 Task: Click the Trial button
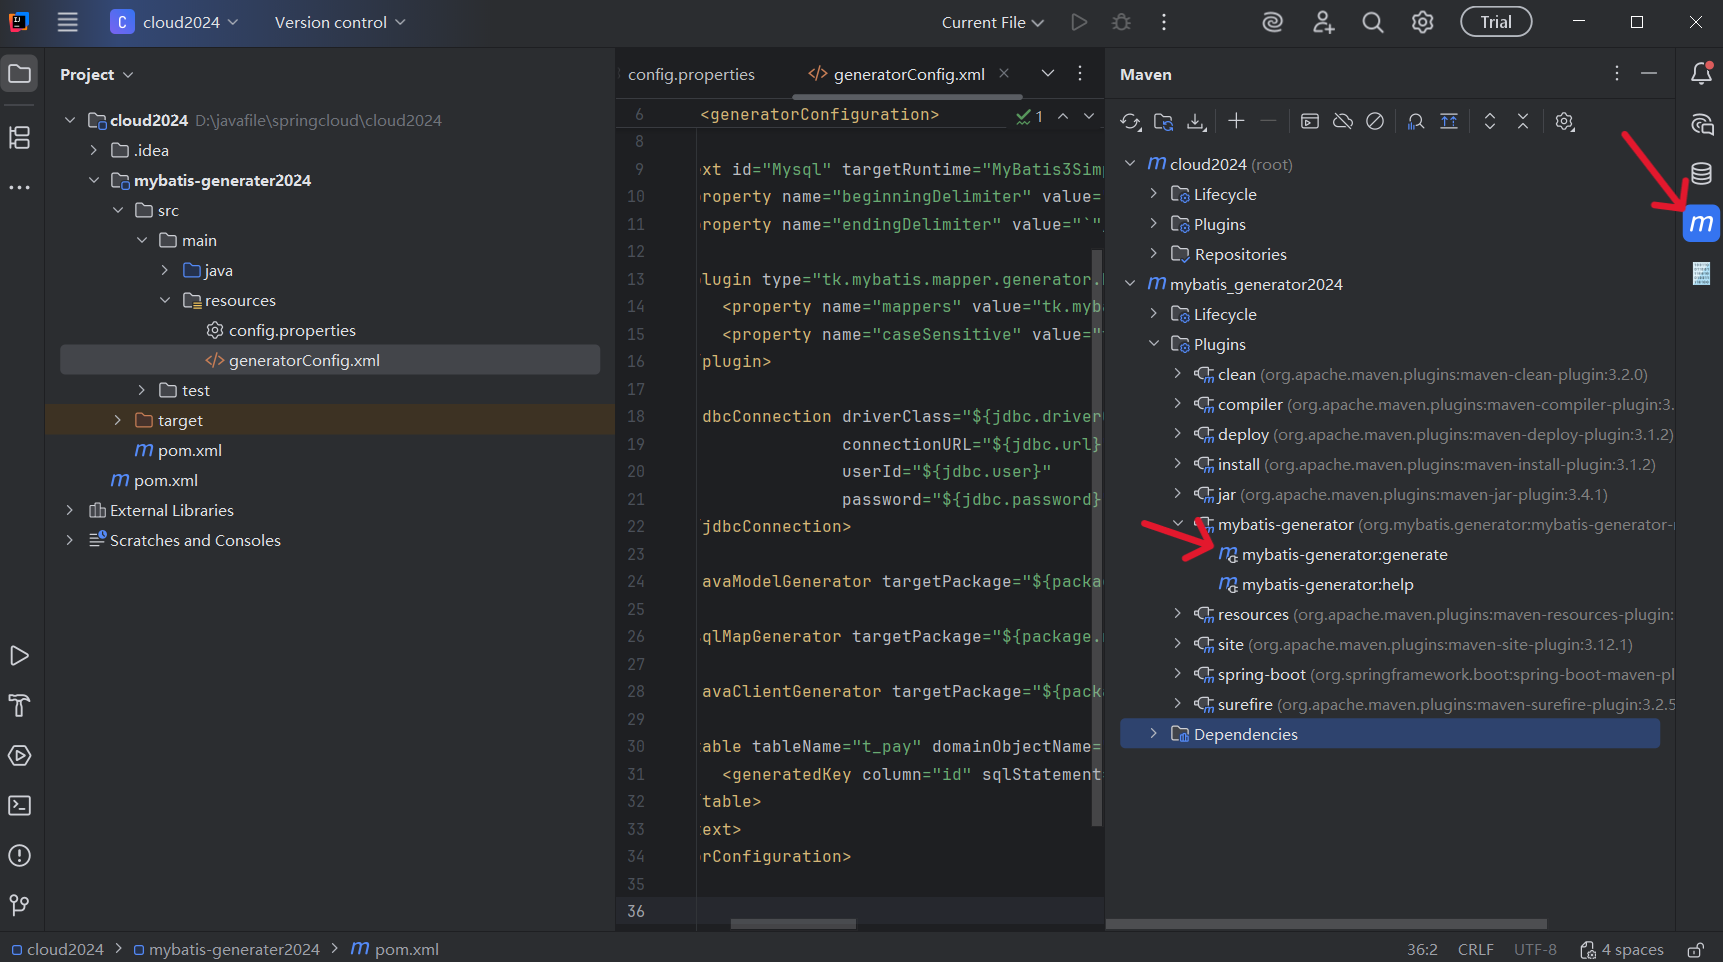click(x=1496, y=22)
